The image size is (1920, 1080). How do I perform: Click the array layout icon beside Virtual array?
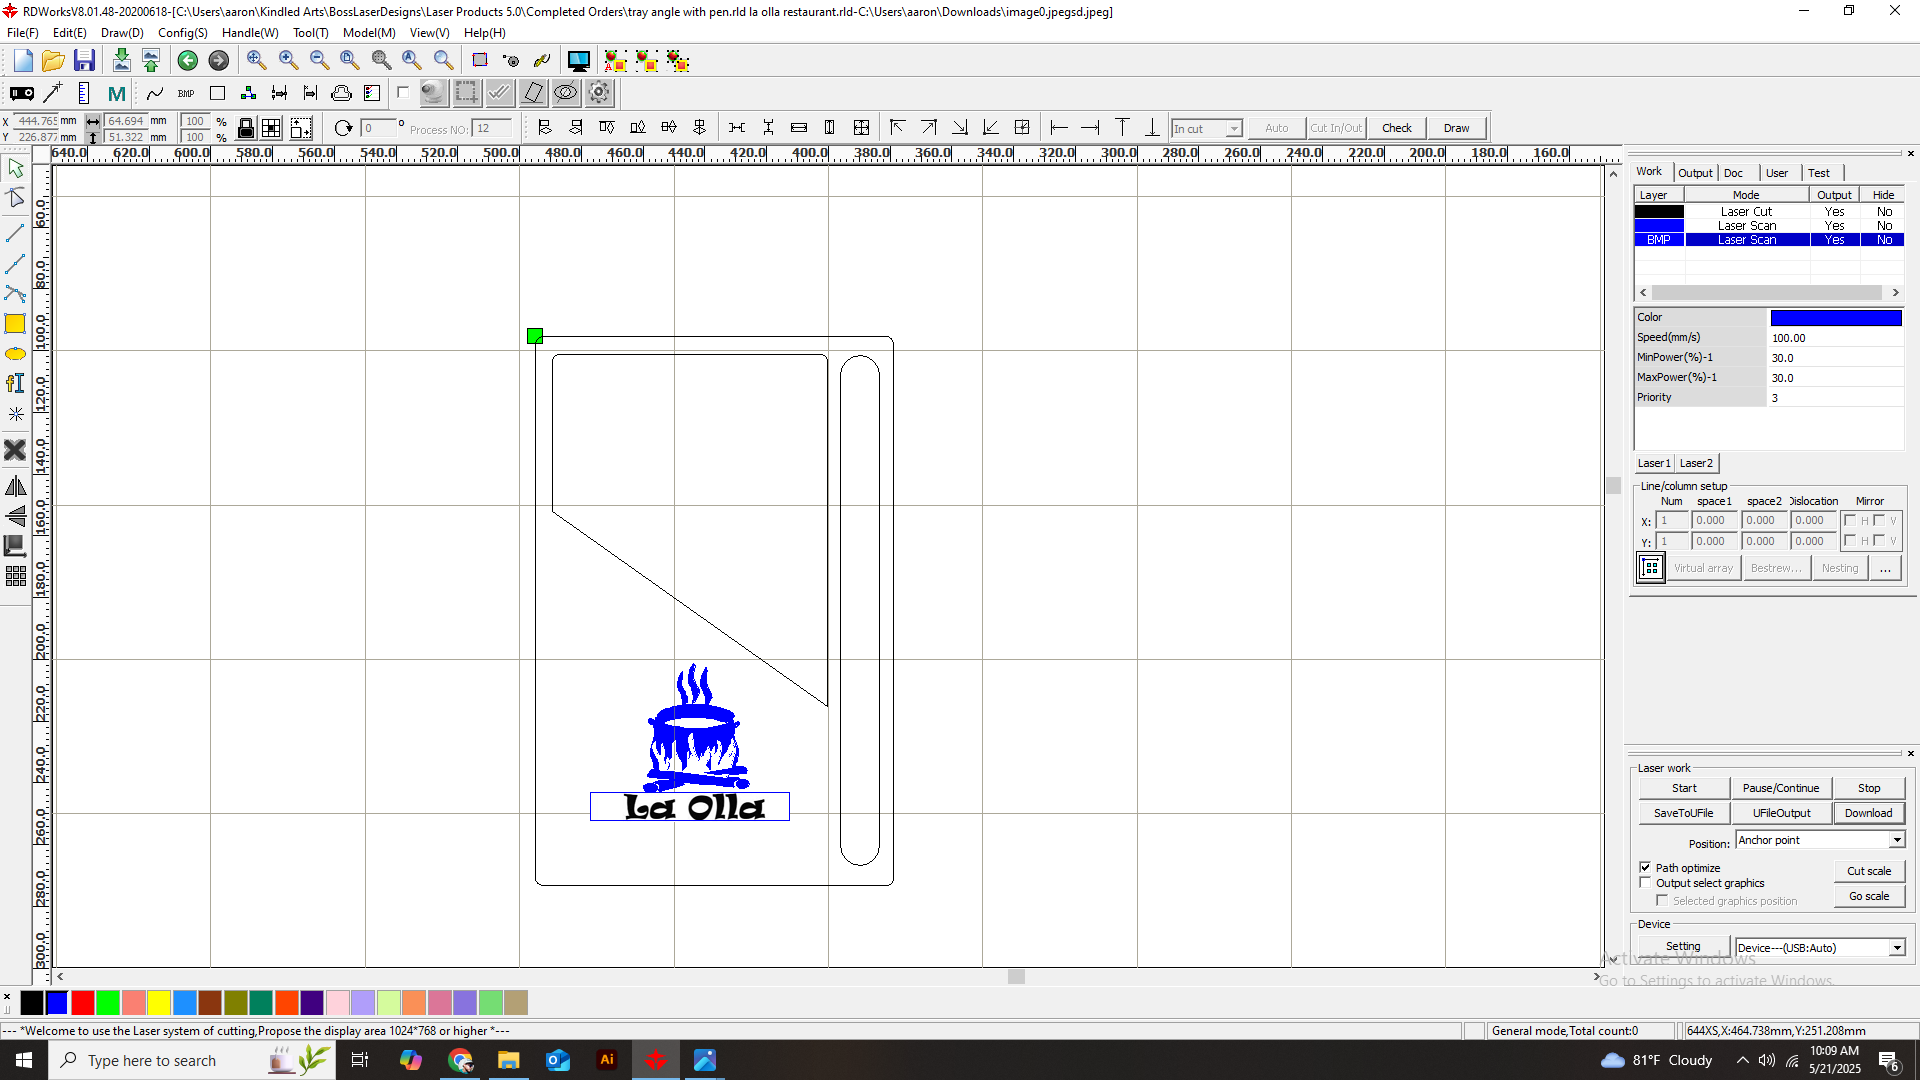click(x=1651, y=568)
